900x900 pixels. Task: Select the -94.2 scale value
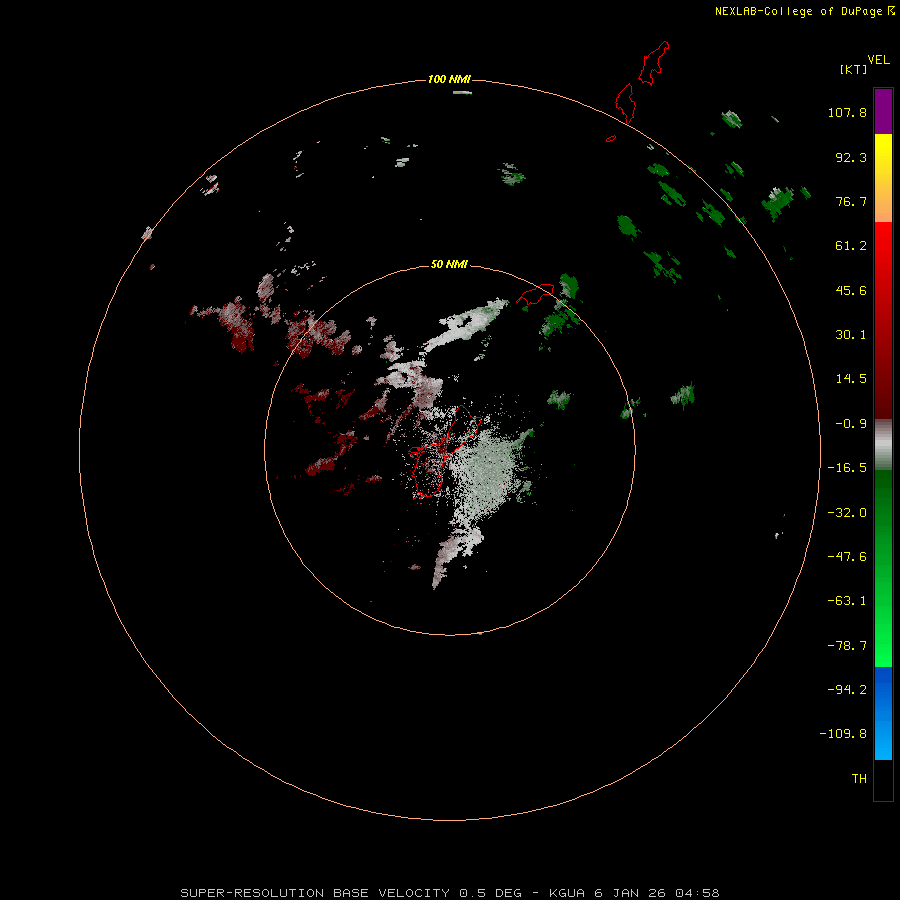[x=847, y=690]
